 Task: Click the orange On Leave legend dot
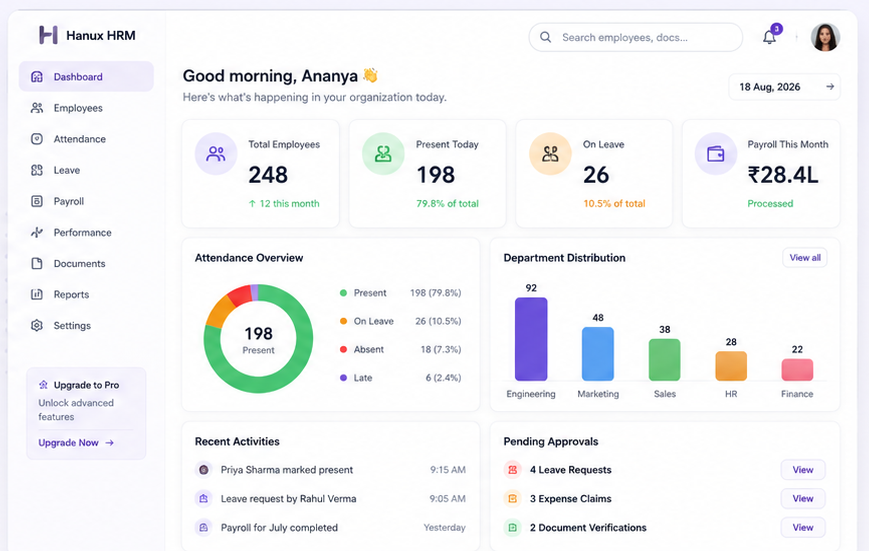click(x=343, y=321)
